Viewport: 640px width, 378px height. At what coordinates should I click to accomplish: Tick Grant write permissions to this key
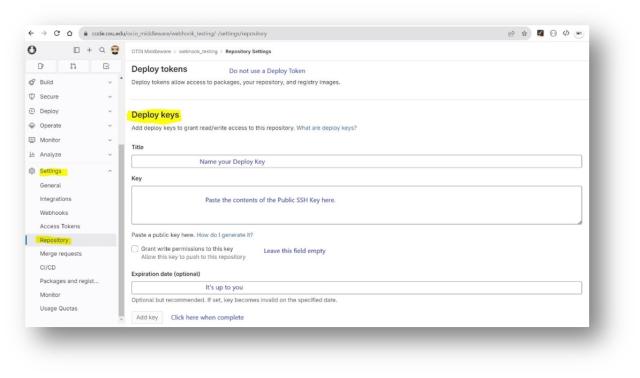coord(135,249)
